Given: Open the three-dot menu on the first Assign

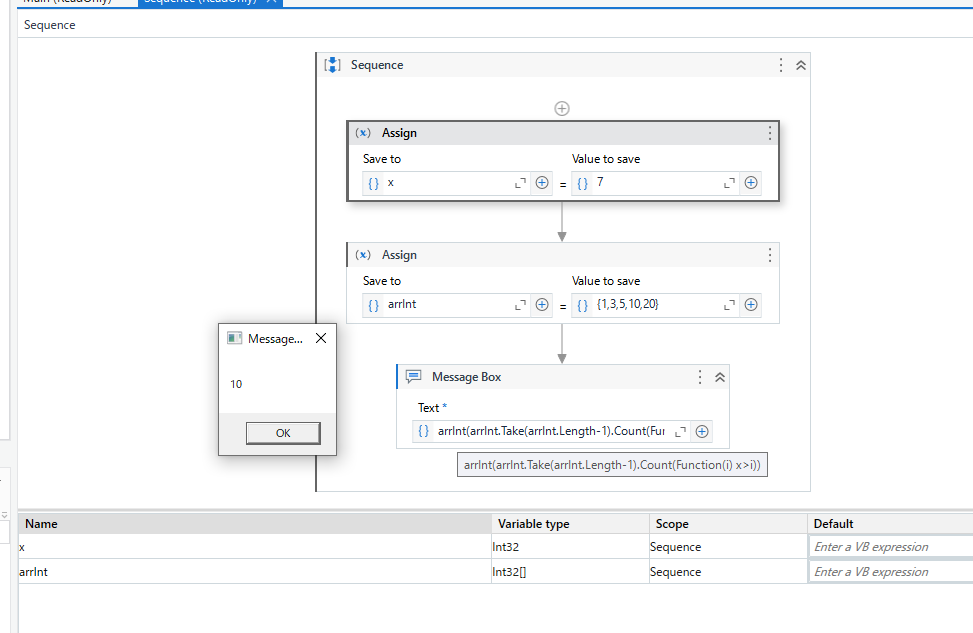Looking at the screenshot, I should tap(769, 132).
